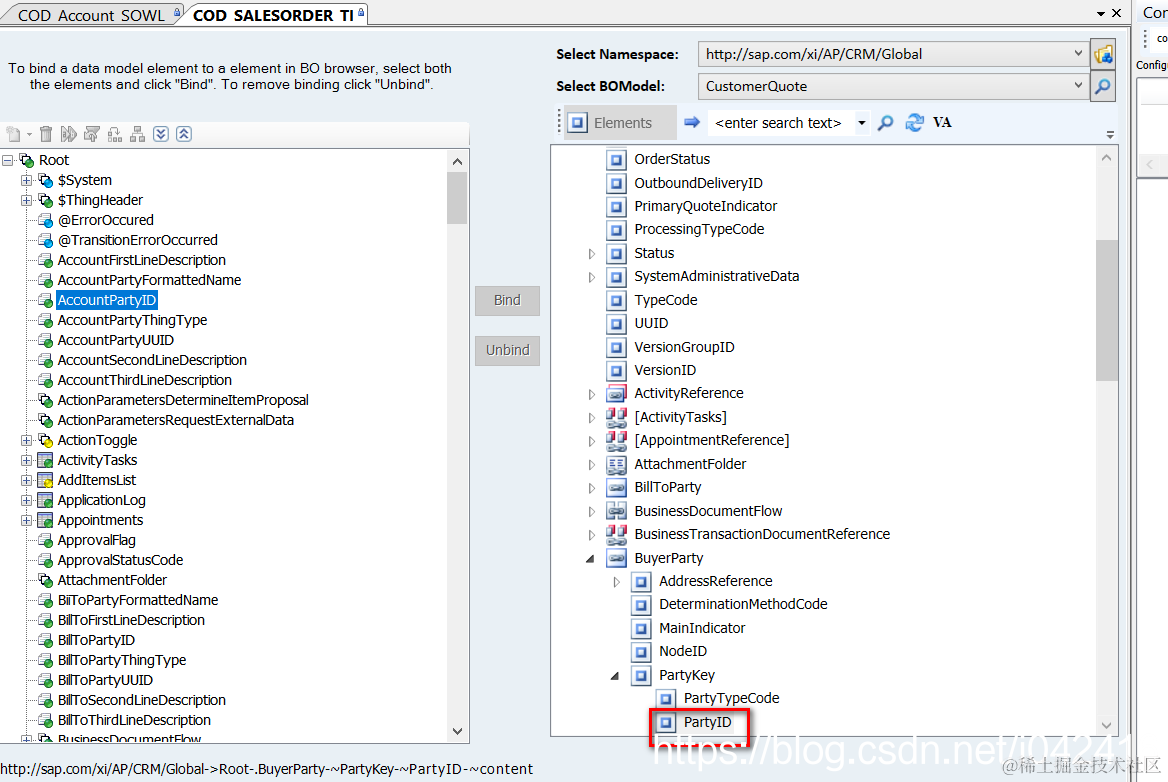The width and height of the screenshot is (1168, 782).
Task: Click the ActivityReference association icon
Action: pyautogui.click(x=616, y=393)
